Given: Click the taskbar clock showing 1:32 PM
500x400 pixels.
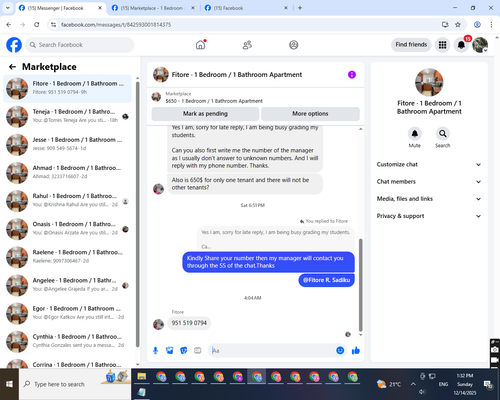Looking at the screenshot, I should click(x=465, y=384).
